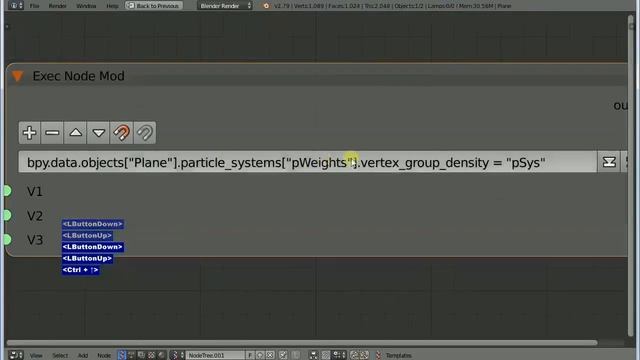Image resolution: width=640 pixels, height=360 pixels.
Task: Open the node editor type selector in bottom header
Action: click(16, 355)
